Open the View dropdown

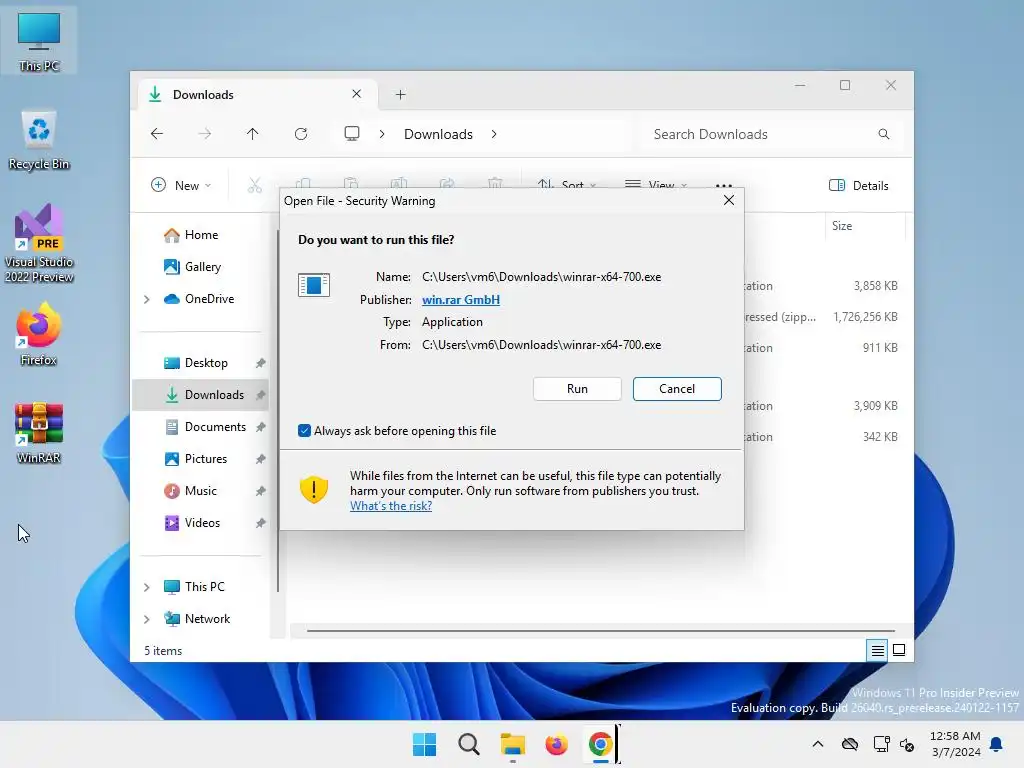(656, 185)
